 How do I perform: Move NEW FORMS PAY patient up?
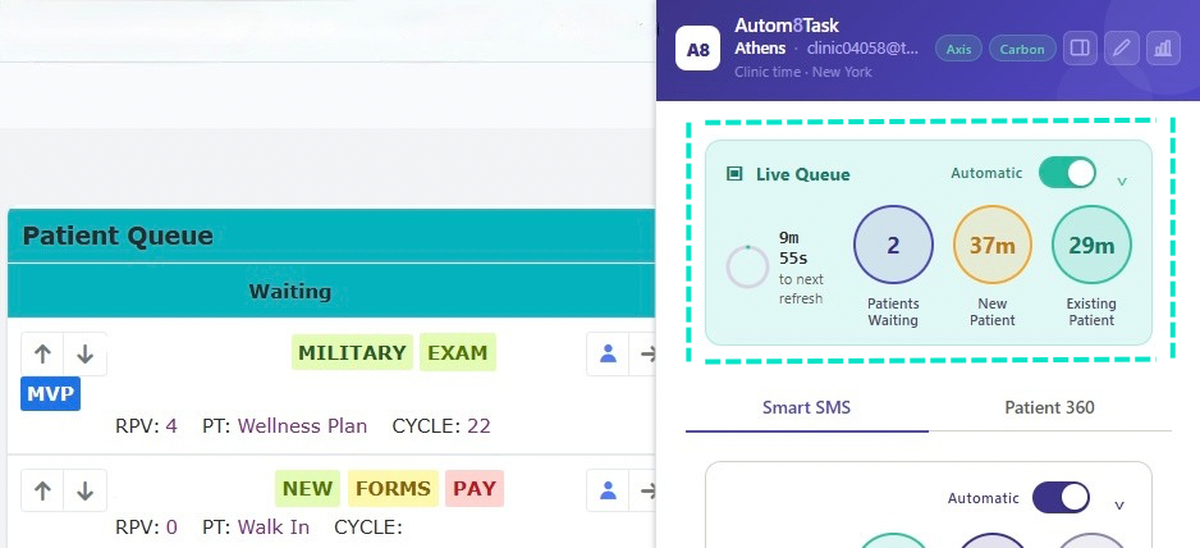point(42,491)
